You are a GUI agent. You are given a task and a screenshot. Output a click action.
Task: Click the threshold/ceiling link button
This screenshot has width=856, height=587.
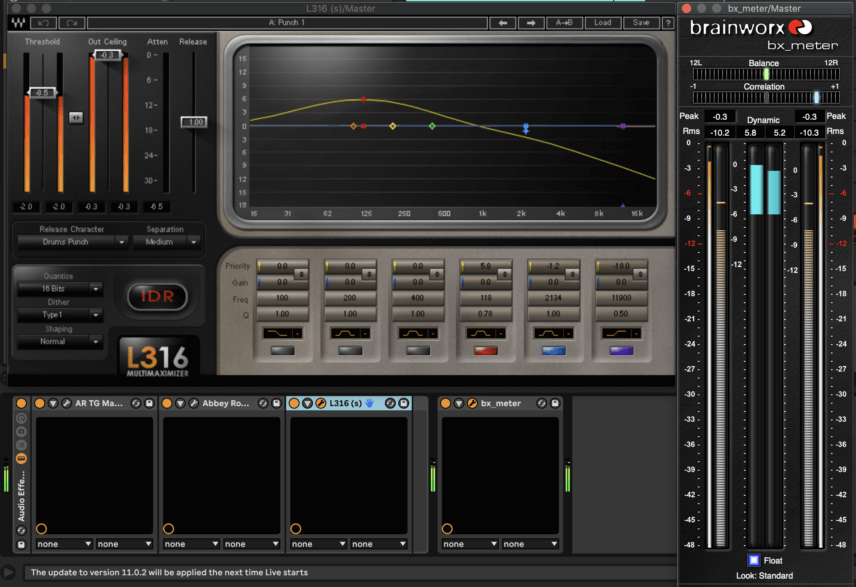pos(76,117)
